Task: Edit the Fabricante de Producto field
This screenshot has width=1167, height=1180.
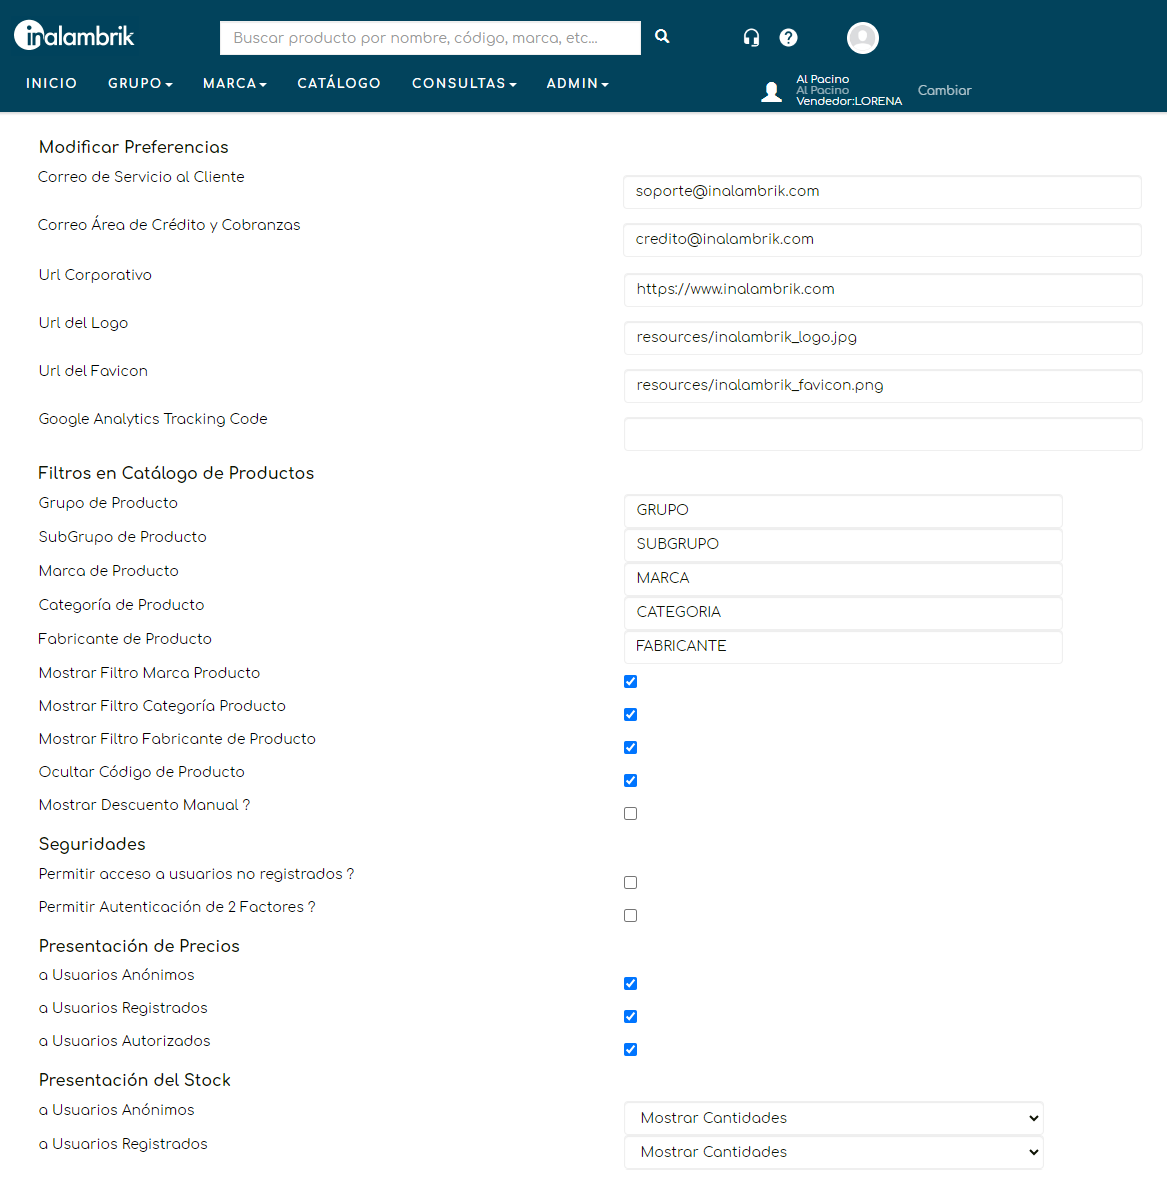Action: (843, 646)
